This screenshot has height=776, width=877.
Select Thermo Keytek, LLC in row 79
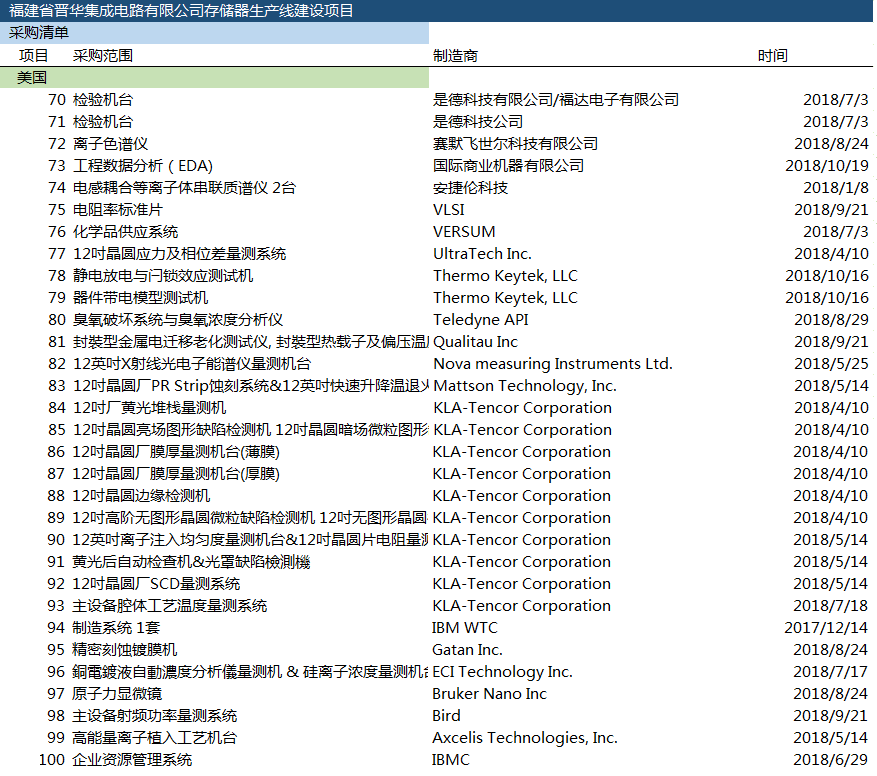[505, 298]
